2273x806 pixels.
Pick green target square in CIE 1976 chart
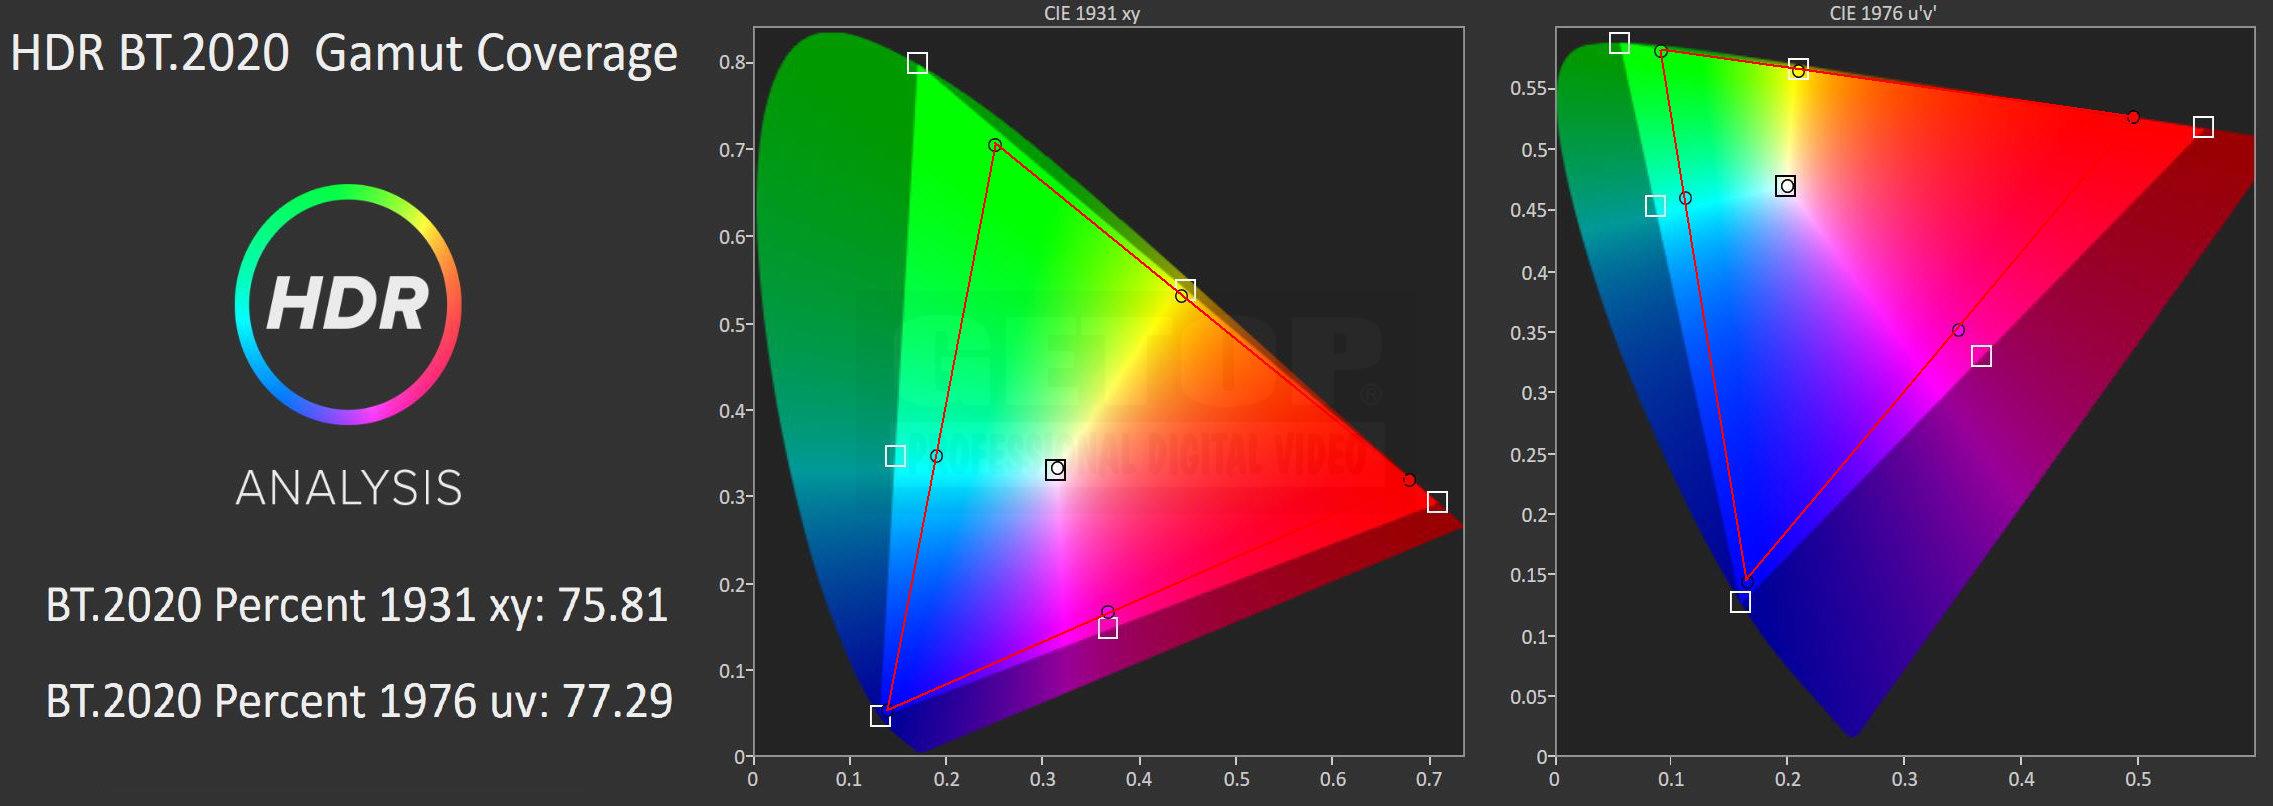point(1619,43)
